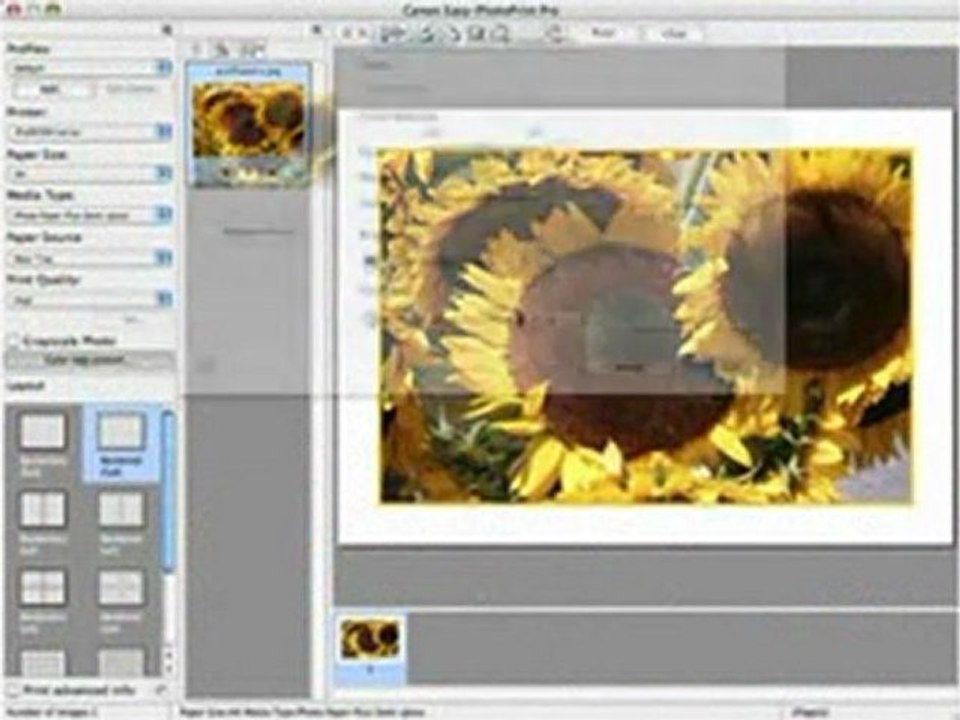Click the sunflower image on the preview page

click(x=645, y=326)
